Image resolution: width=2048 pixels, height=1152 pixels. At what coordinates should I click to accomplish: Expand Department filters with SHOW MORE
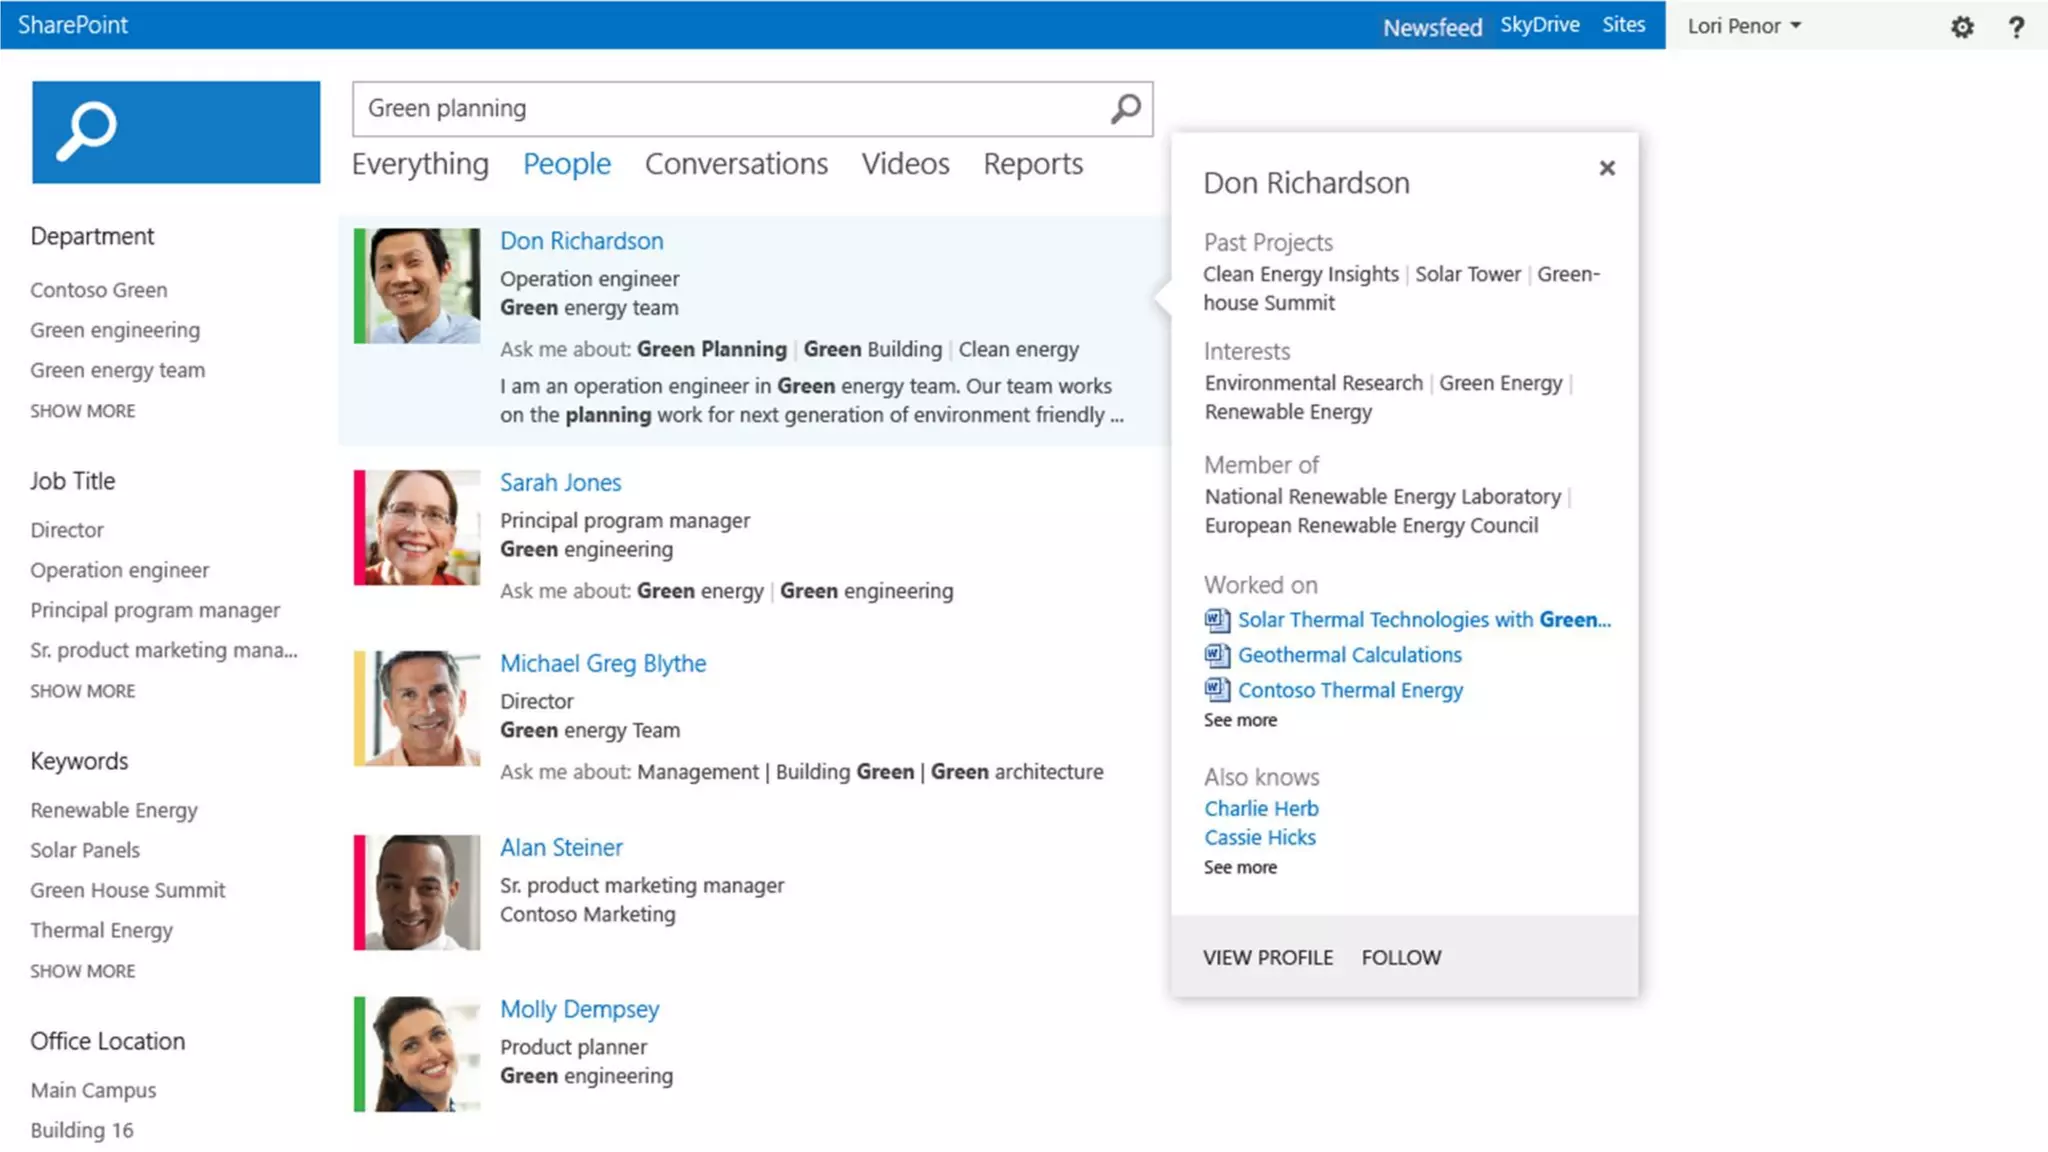coord(82,411)
